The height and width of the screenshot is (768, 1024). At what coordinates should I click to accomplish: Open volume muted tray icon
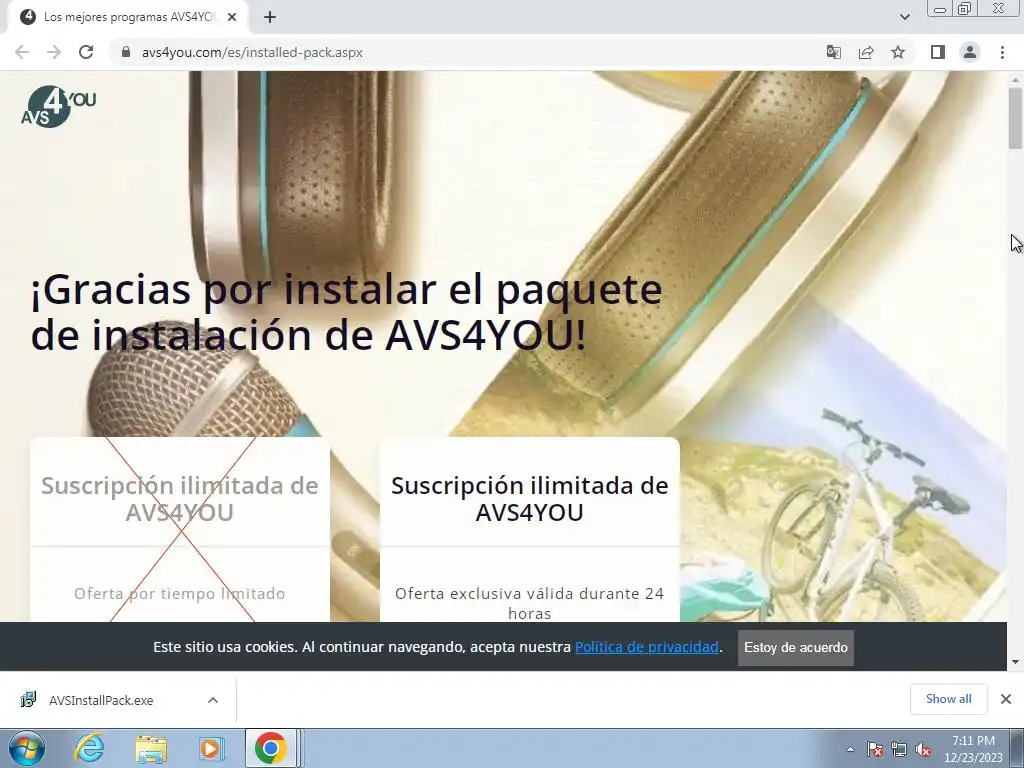pos(923,750)
